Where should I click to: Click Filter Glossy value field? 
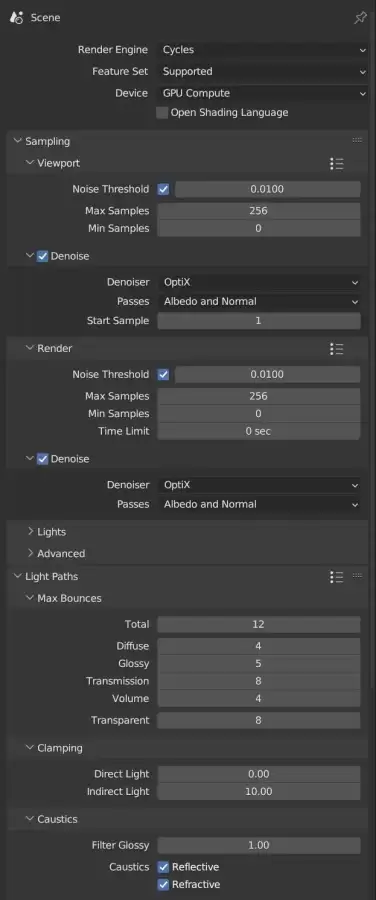point(259,845)
